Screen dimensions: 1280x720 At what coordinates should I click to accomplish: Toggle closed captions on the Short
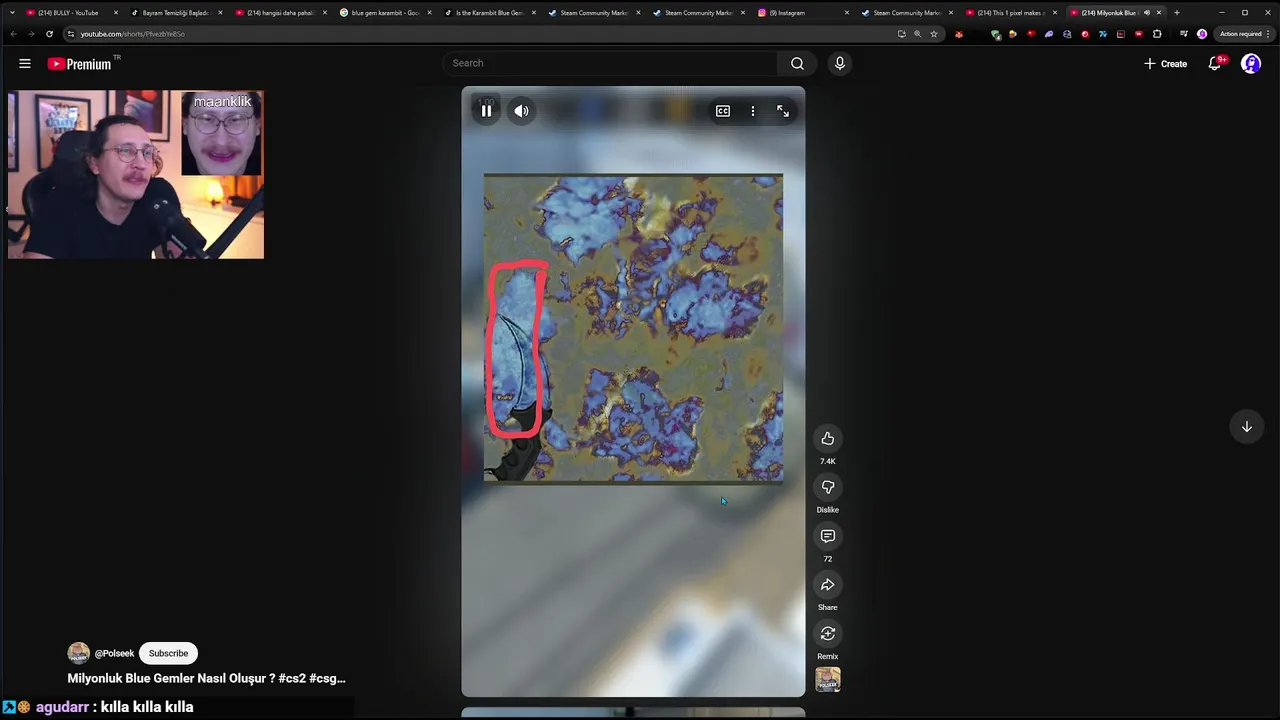pyautogui.click(x=723, y=111)
